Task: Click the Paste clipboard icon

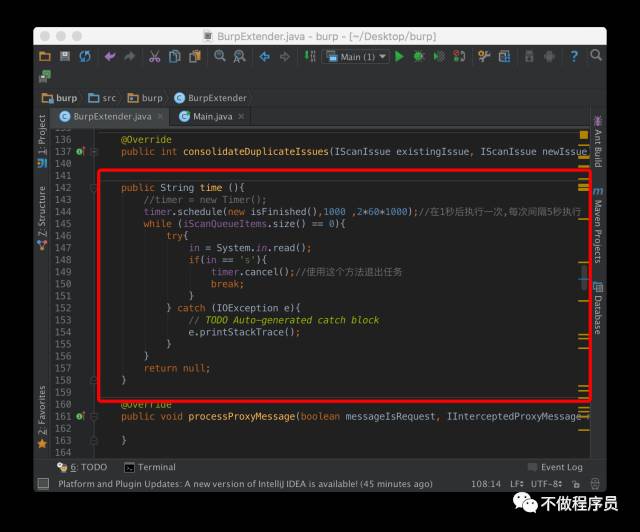Action: coord(195,56)
